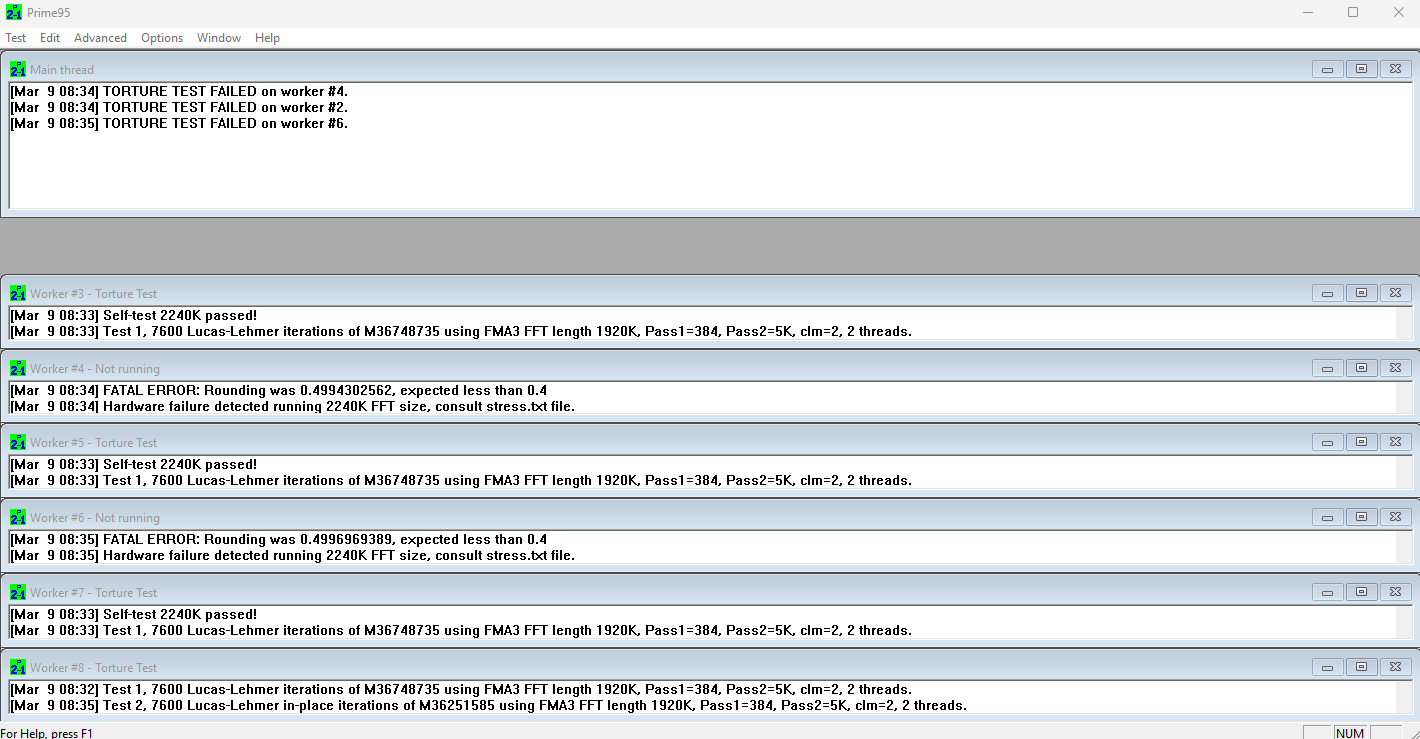Close the Worker #5 child window
Viewport: 1420px width, 739px height.
tap(1395, 442)
